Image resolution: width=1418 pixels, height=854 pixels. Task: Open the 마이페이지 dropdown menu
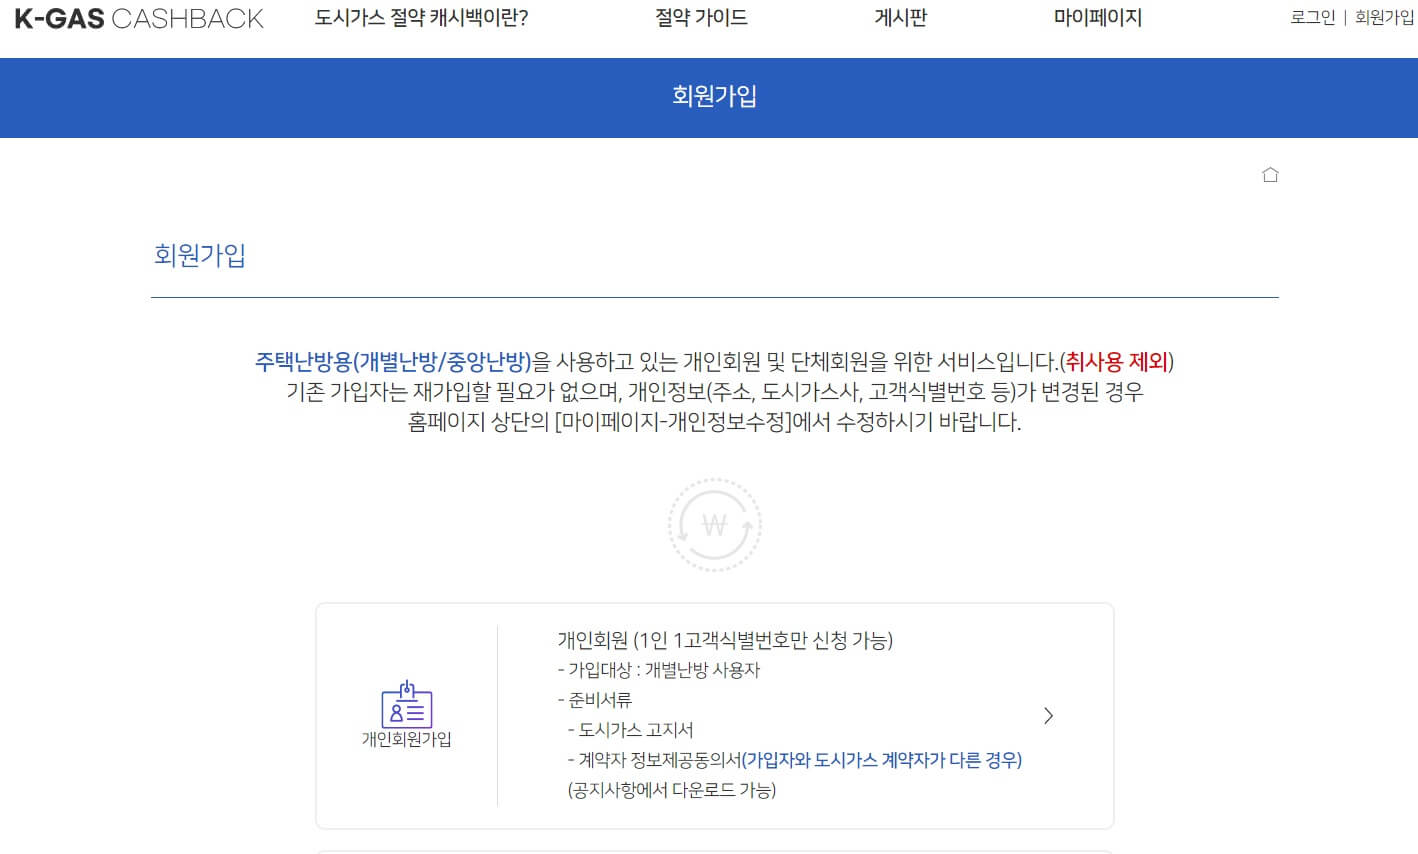(x=1097, y=17)
